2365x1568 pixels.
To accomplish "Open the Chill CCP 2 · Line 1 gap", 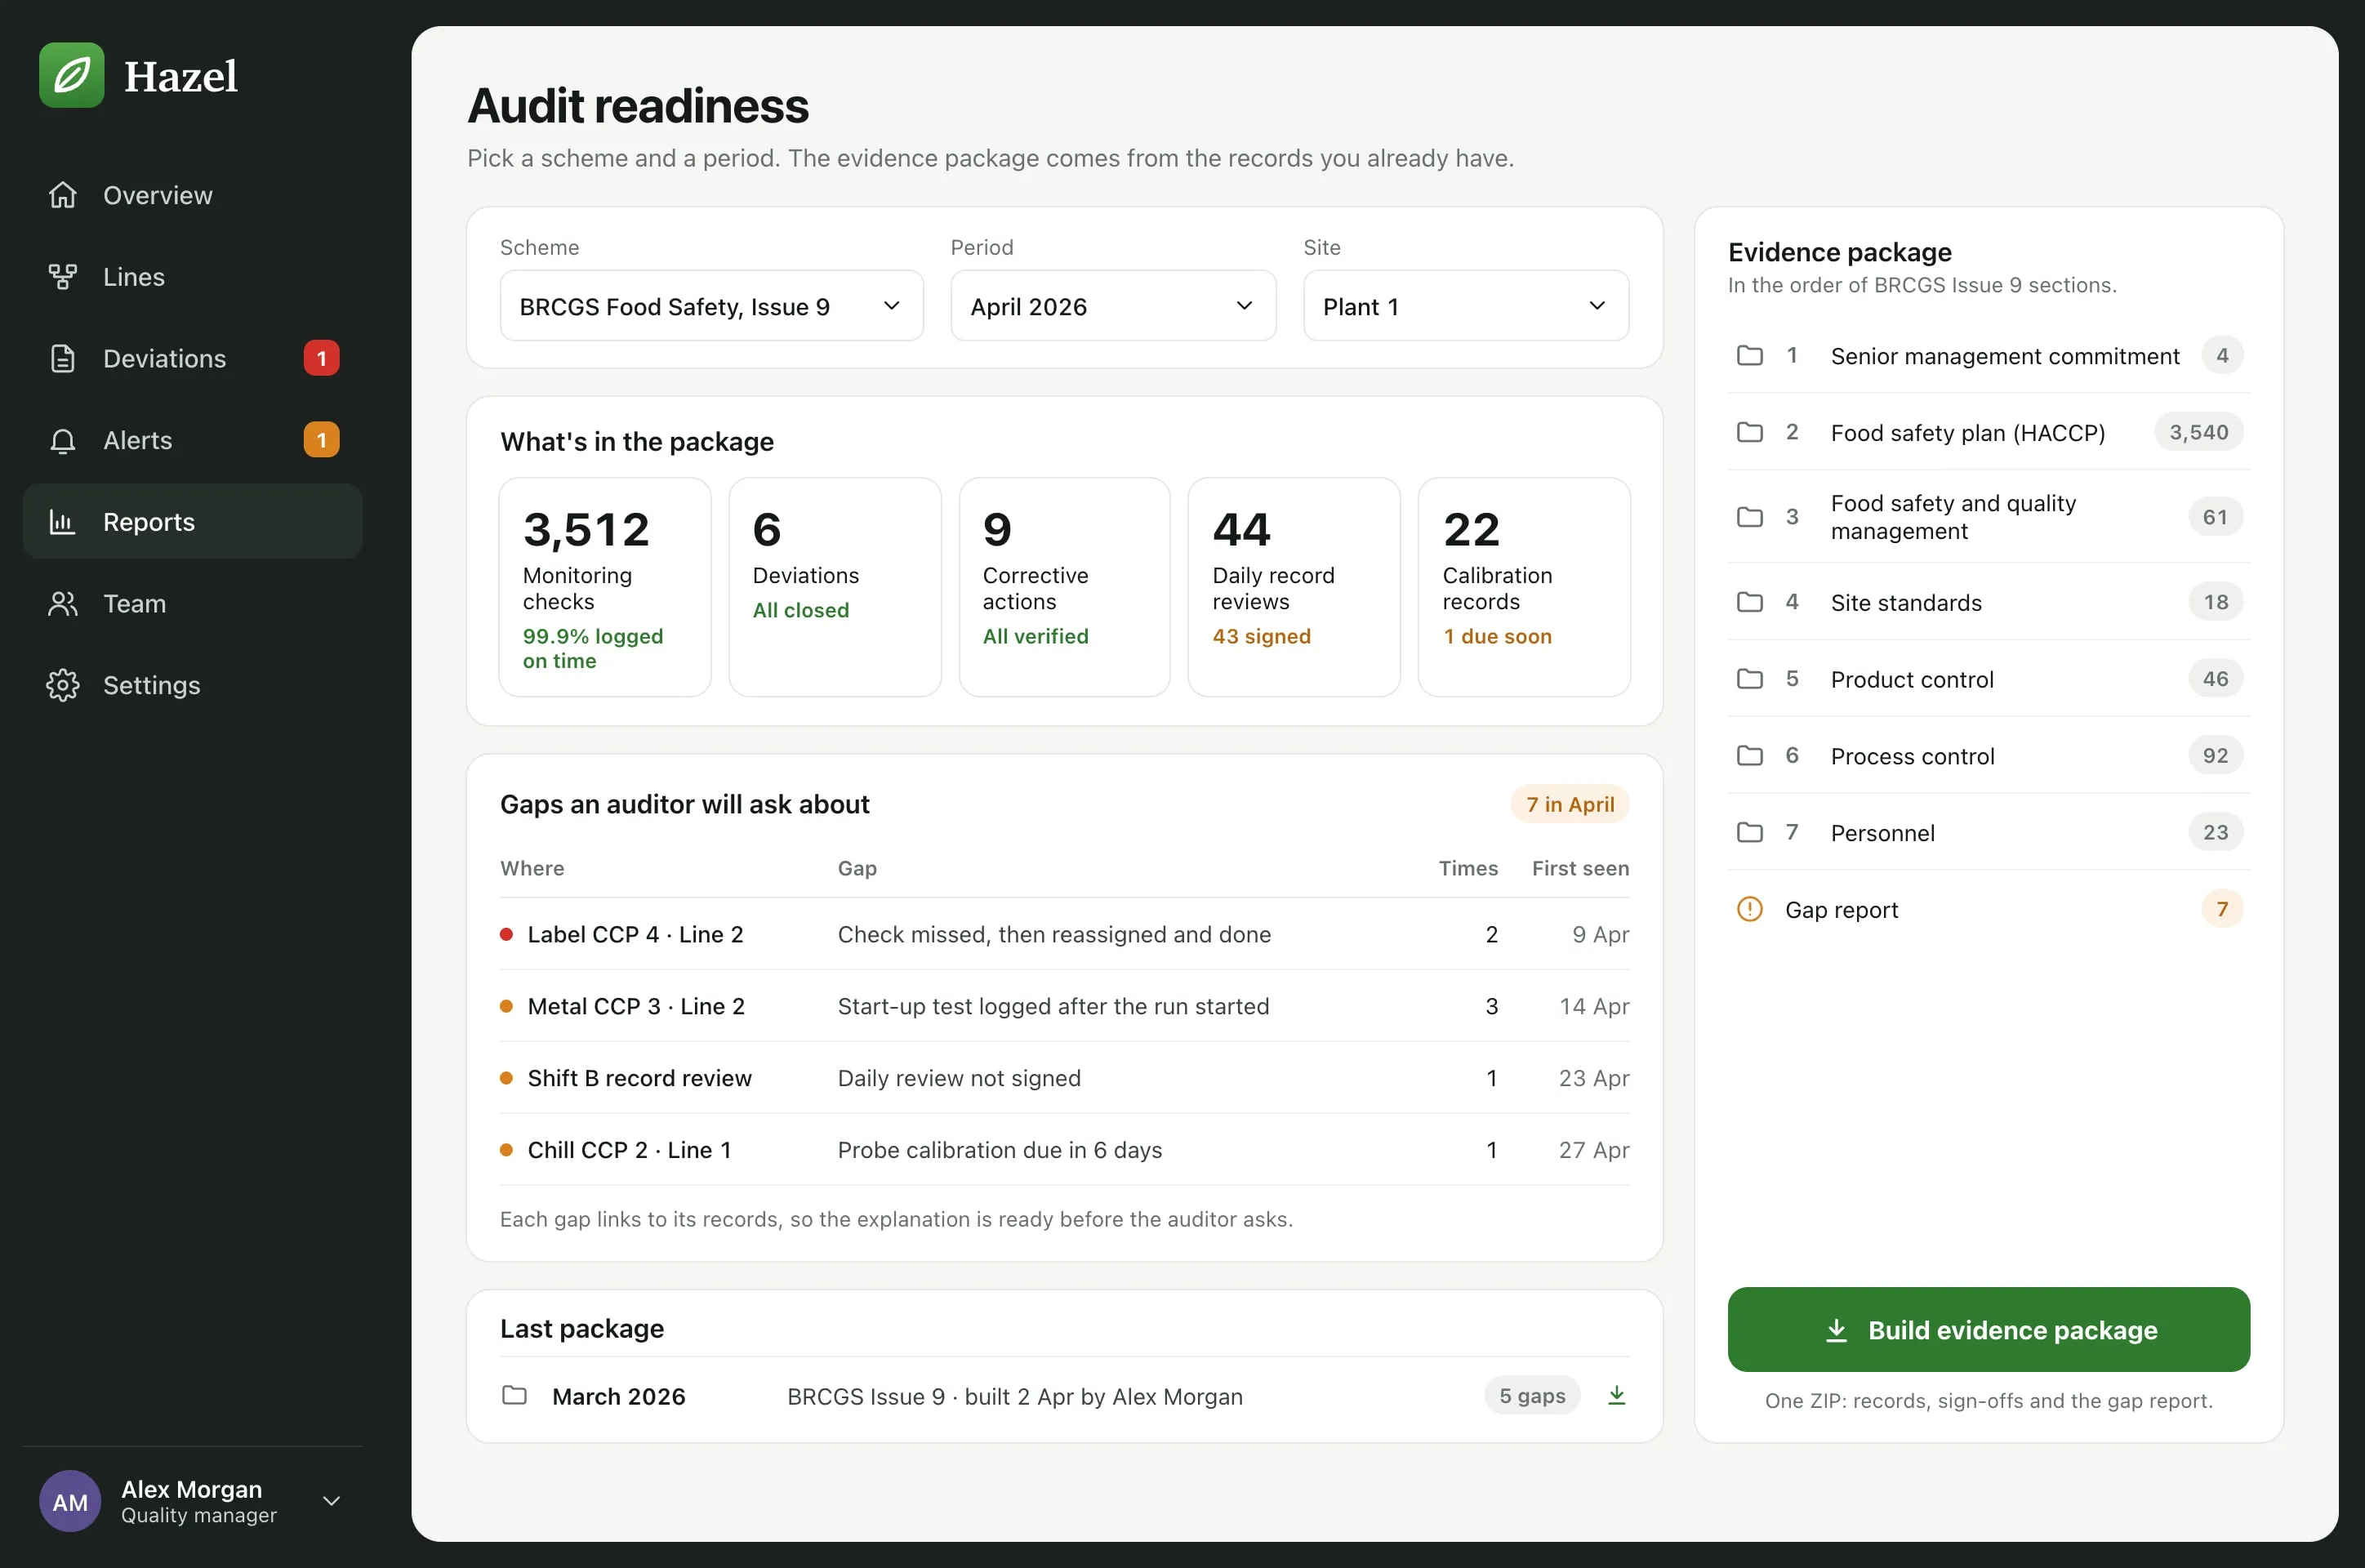I will pyautogui.click(x=1064, y=1150).
